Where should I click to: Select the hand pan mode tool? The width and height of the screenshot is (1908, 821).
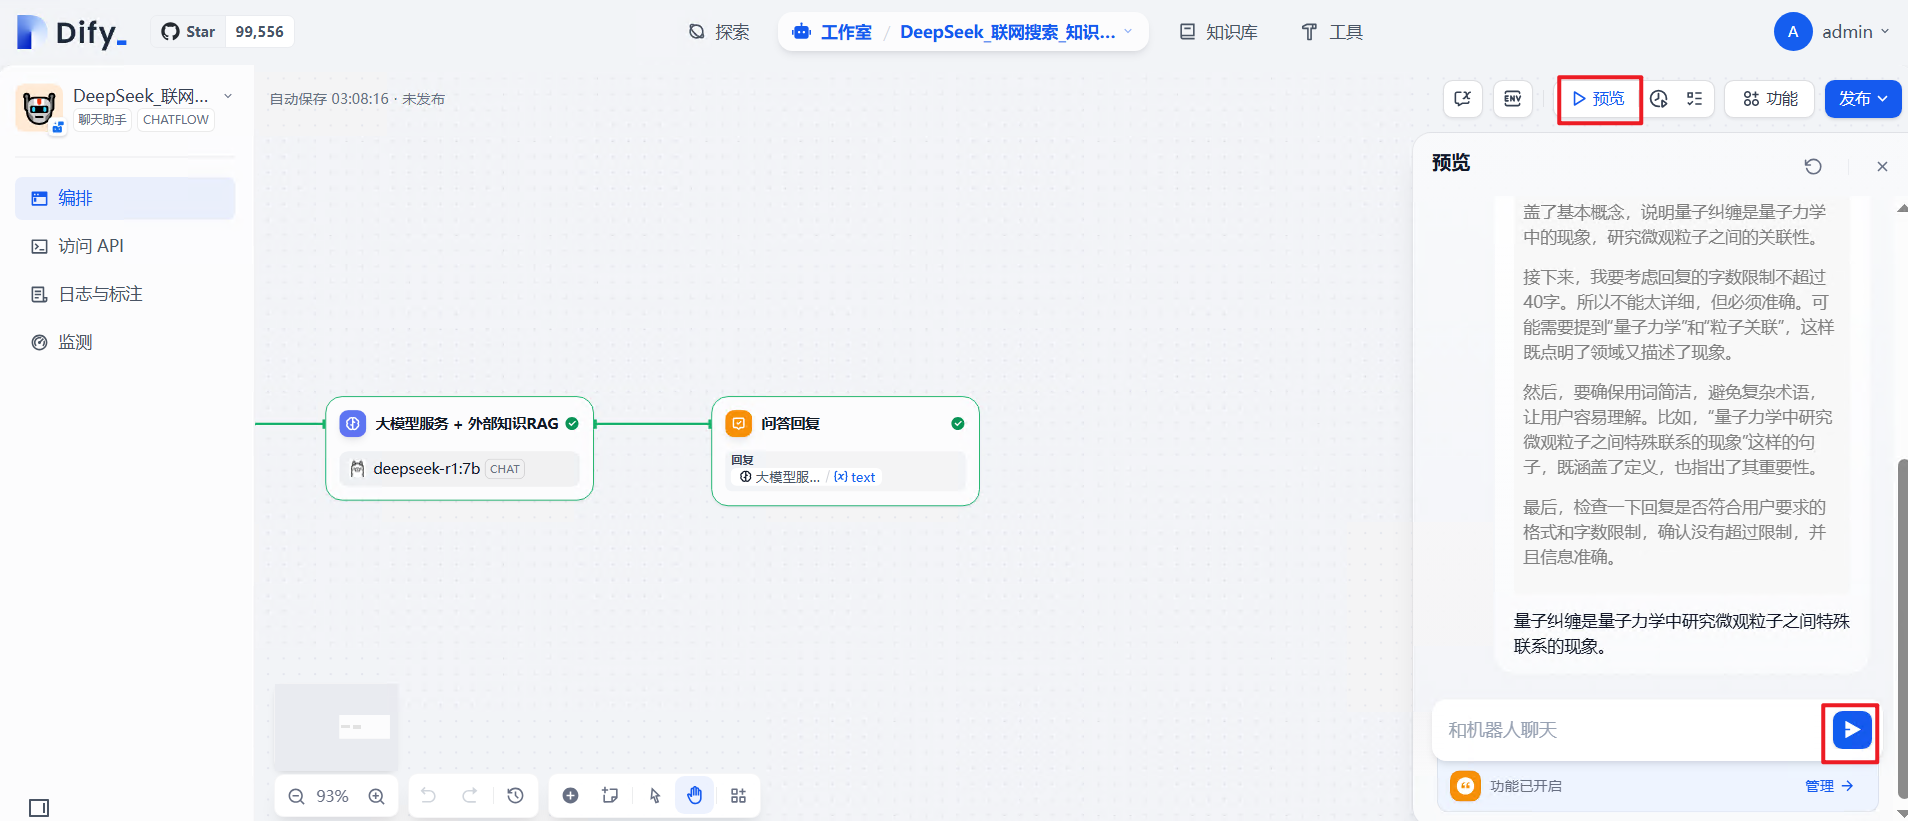[695, 796]
